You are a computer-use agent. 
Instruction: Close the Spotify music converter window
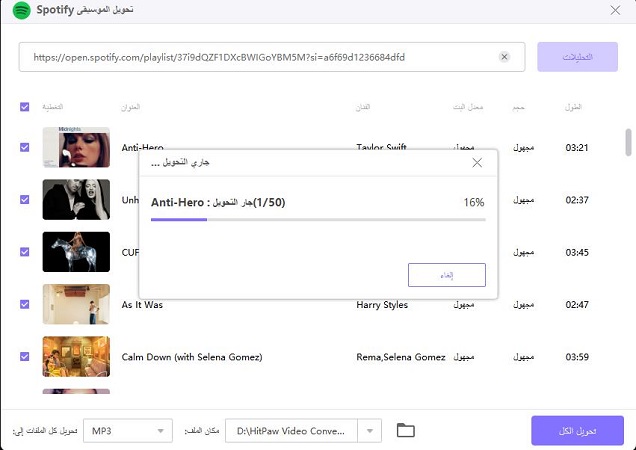click(615, 10)
